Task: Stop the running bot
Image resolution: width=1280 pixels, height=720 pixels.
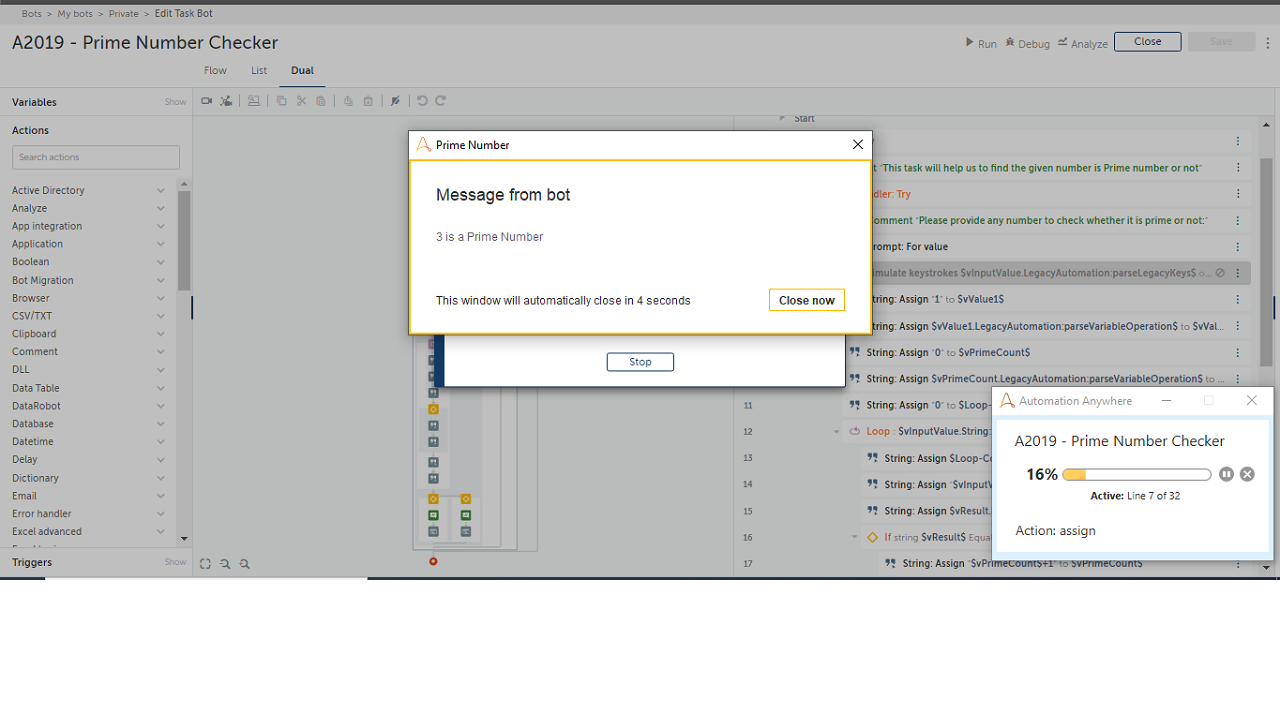Action: 640,362
